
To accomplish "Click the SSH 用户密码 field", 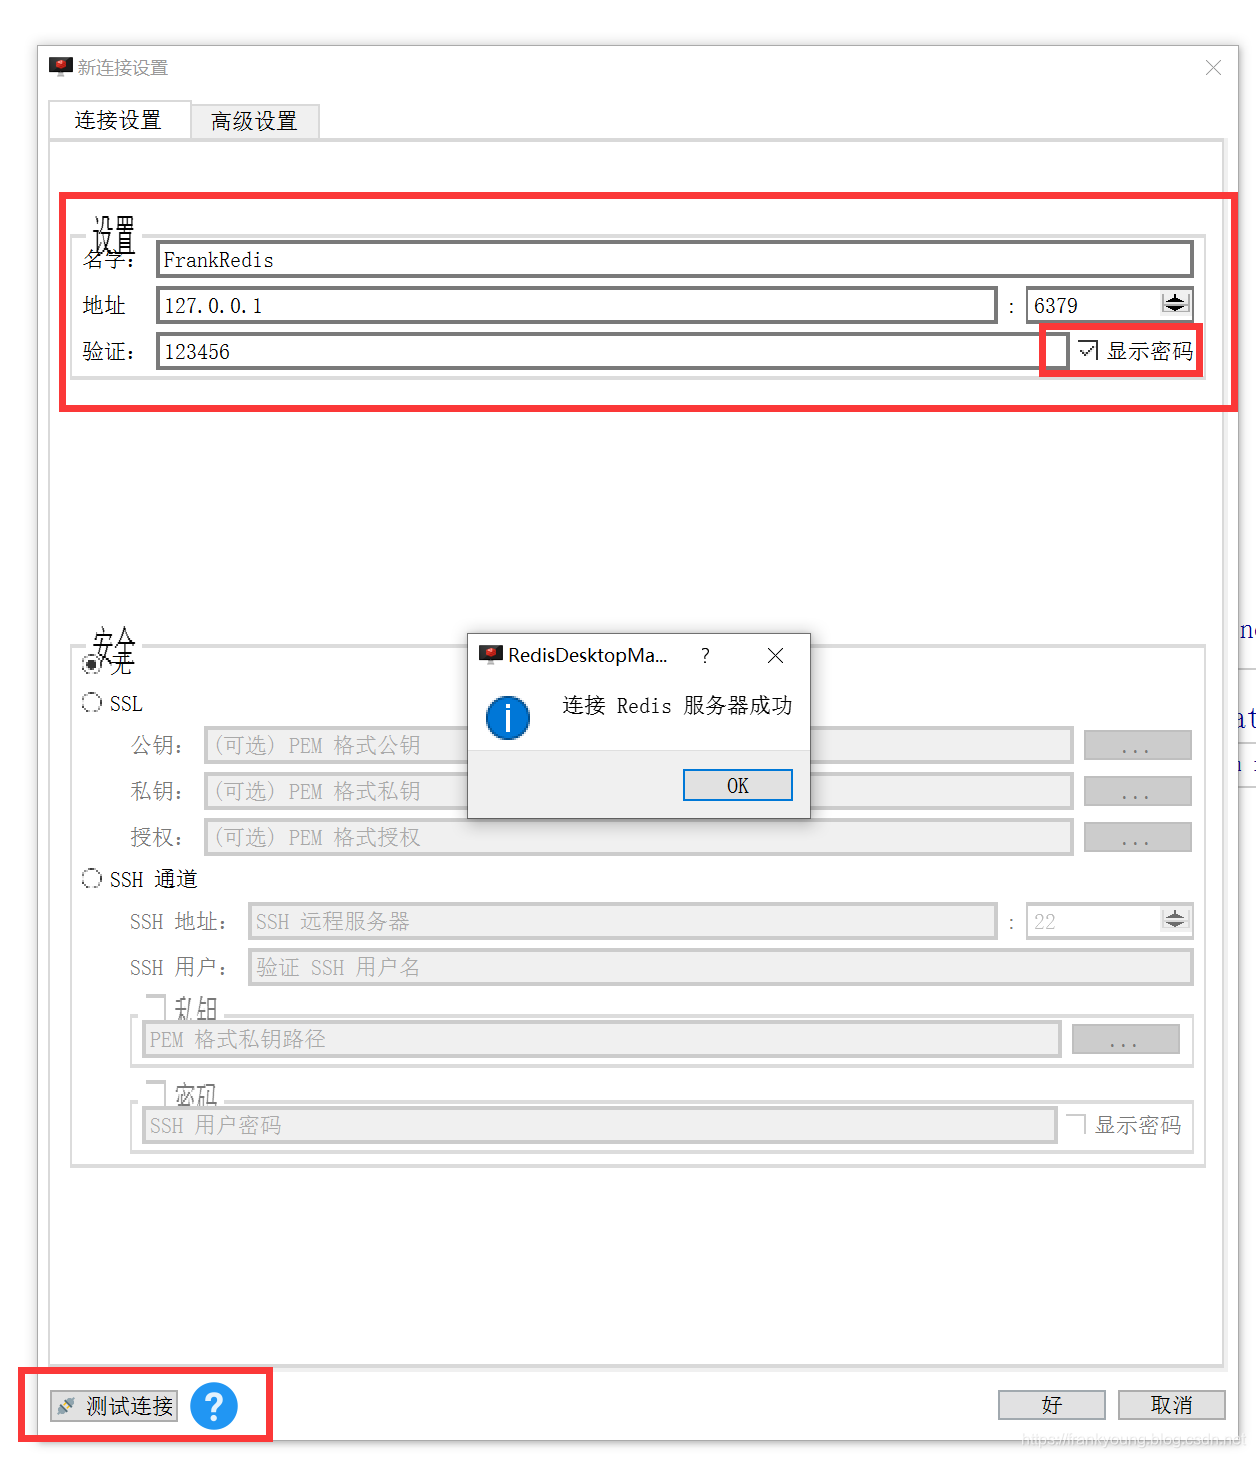I will pos(599,1125).
